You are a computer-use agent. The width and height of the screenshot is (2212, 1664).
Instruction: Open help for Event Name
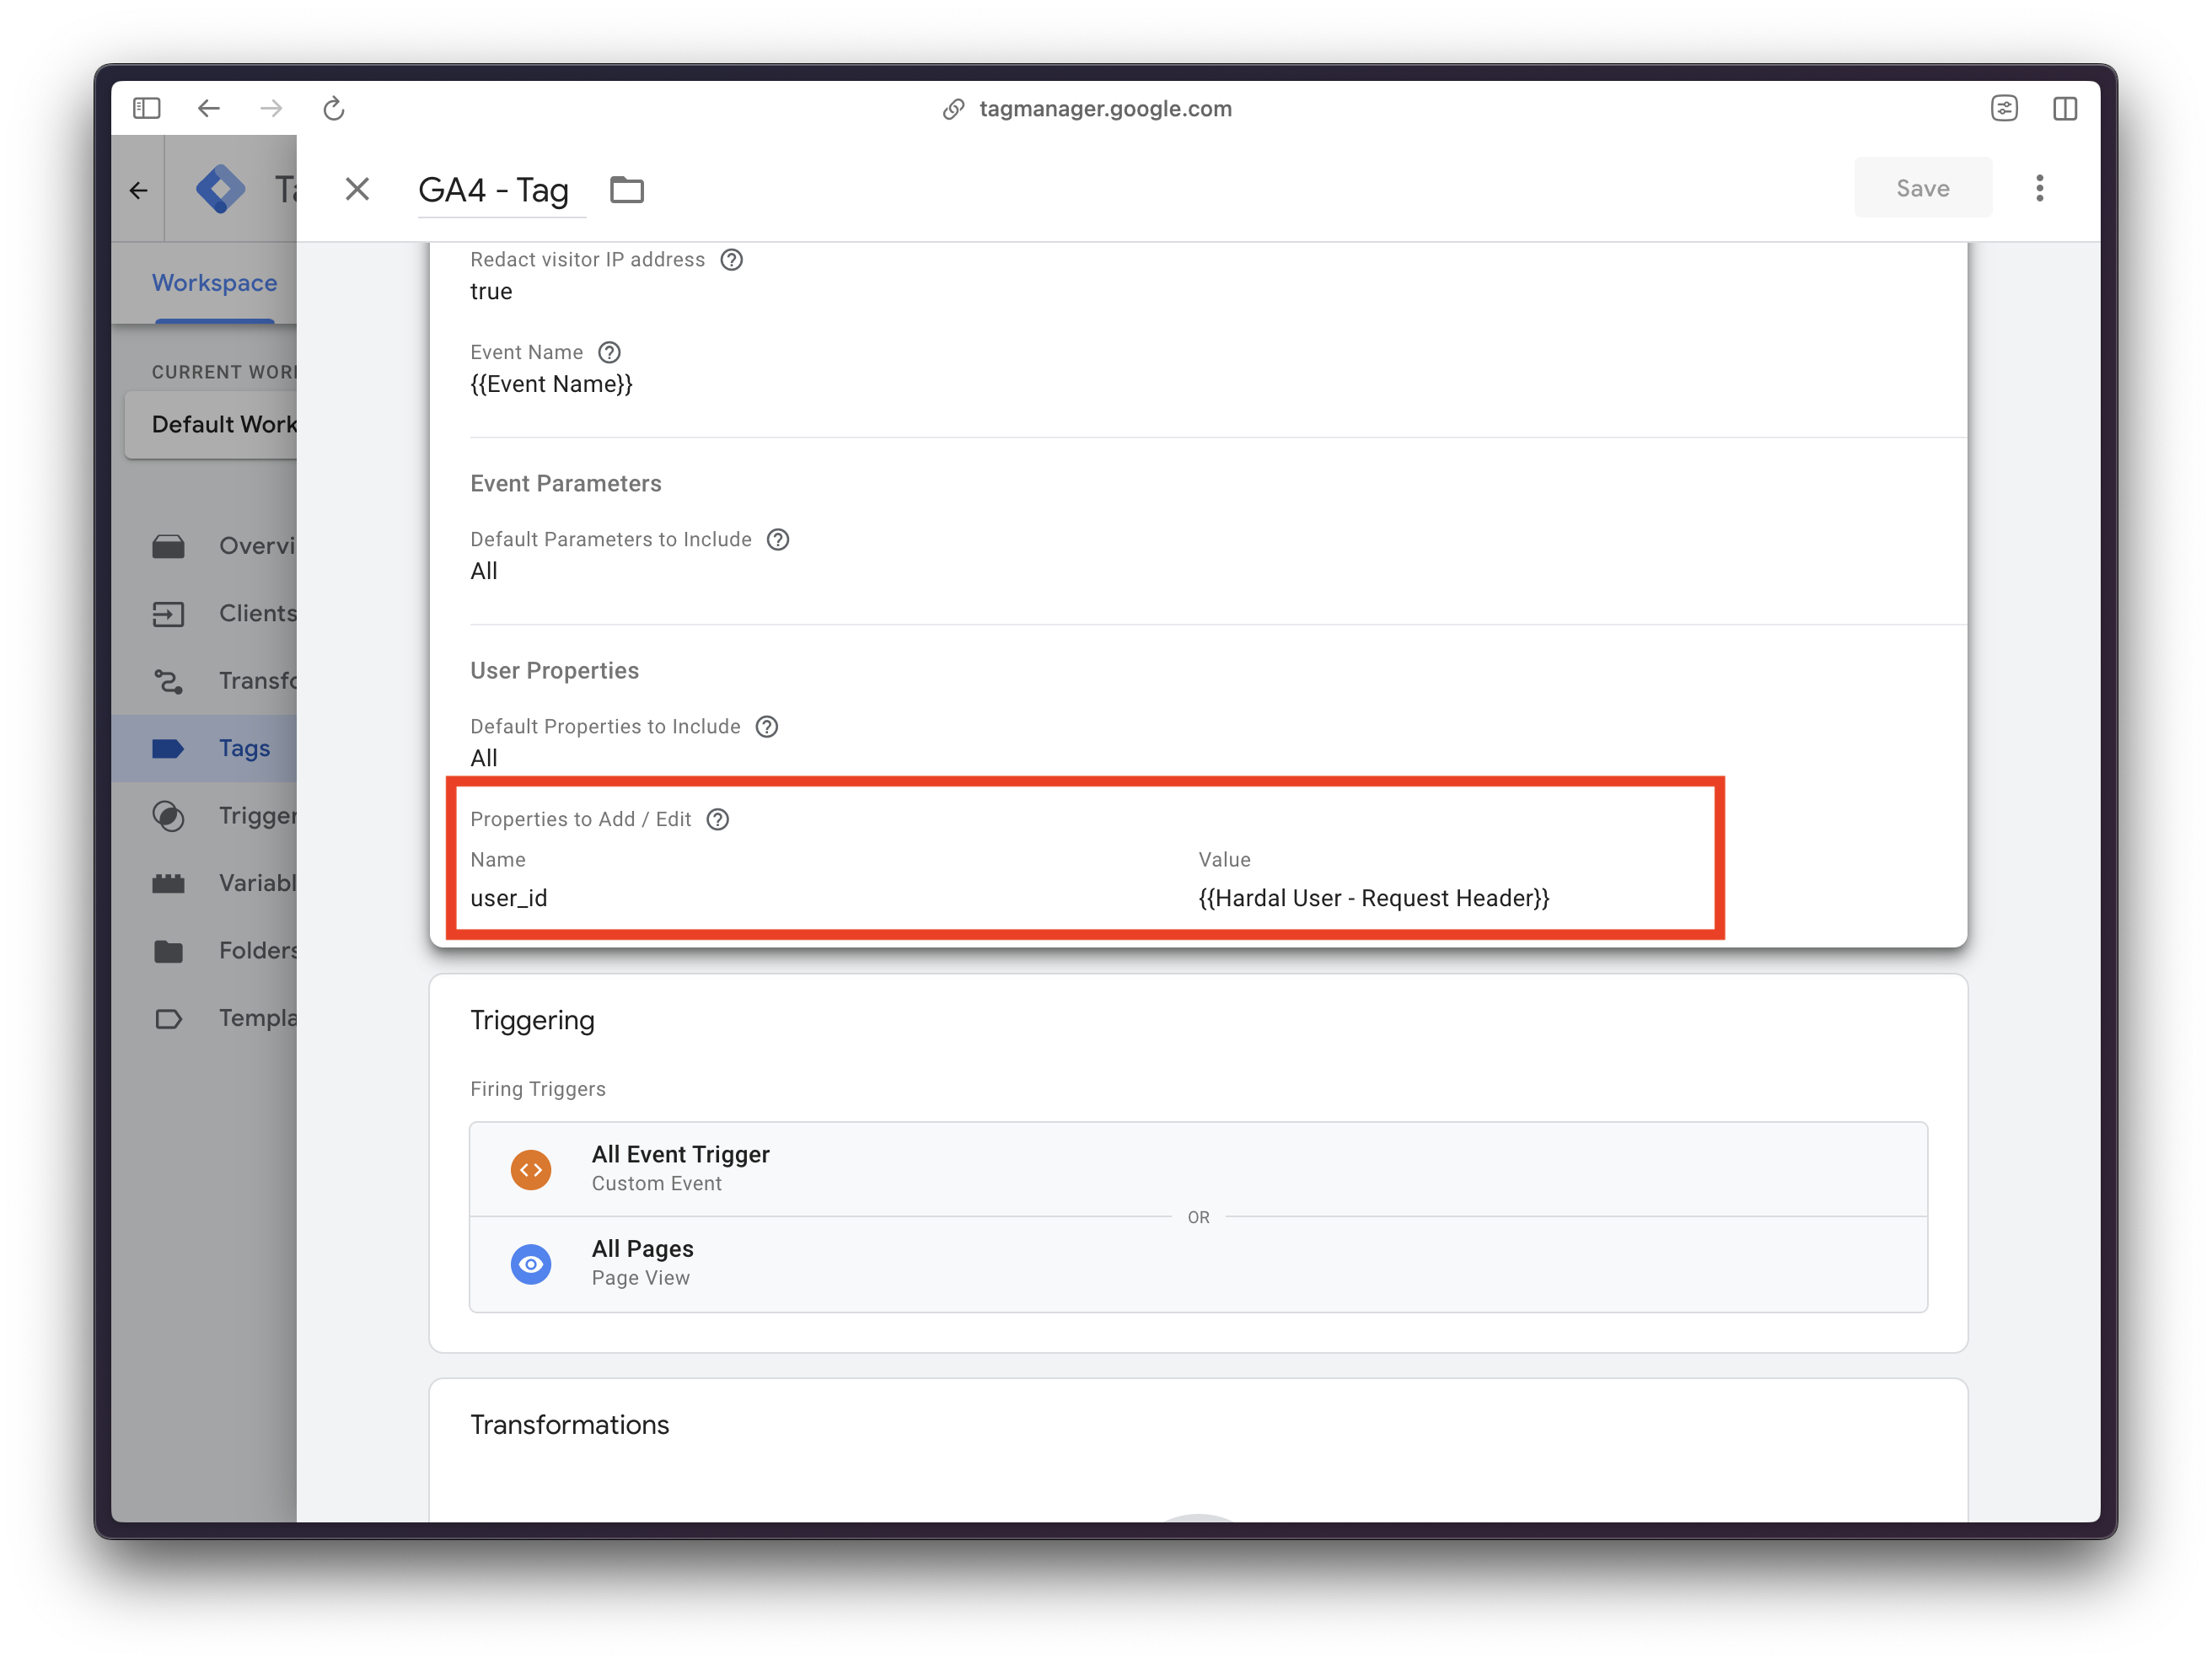click(609, 353)
